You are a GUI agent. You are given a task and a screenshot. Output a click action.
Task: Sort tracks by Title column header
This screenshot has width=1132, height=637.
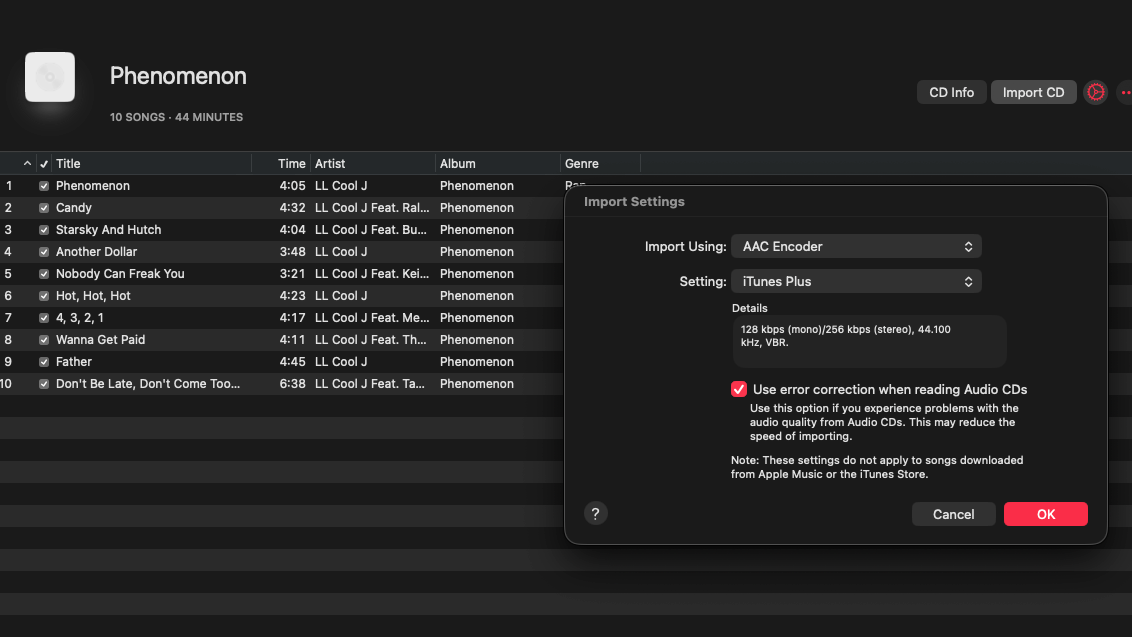click(69, 164)
